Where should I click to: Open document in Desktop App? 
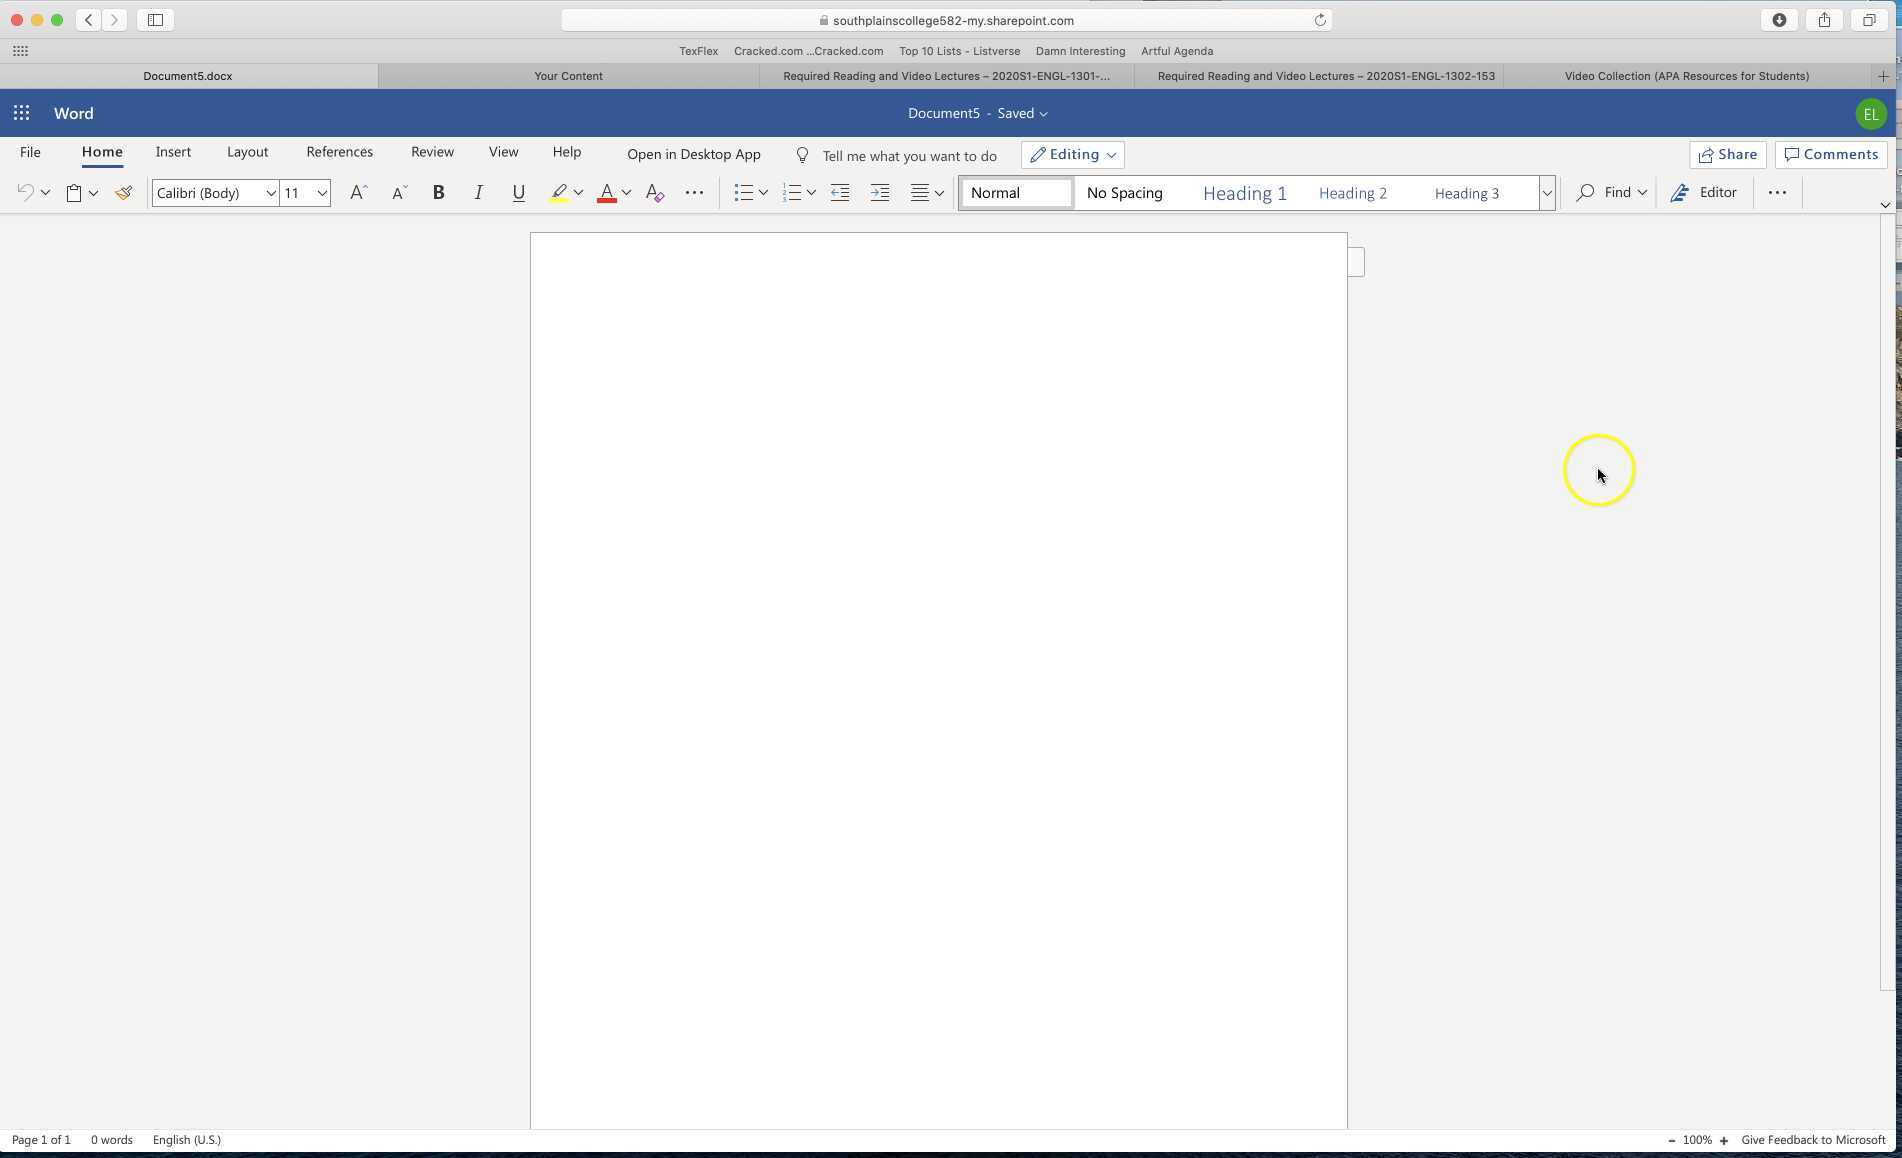[x=693, y=154]
